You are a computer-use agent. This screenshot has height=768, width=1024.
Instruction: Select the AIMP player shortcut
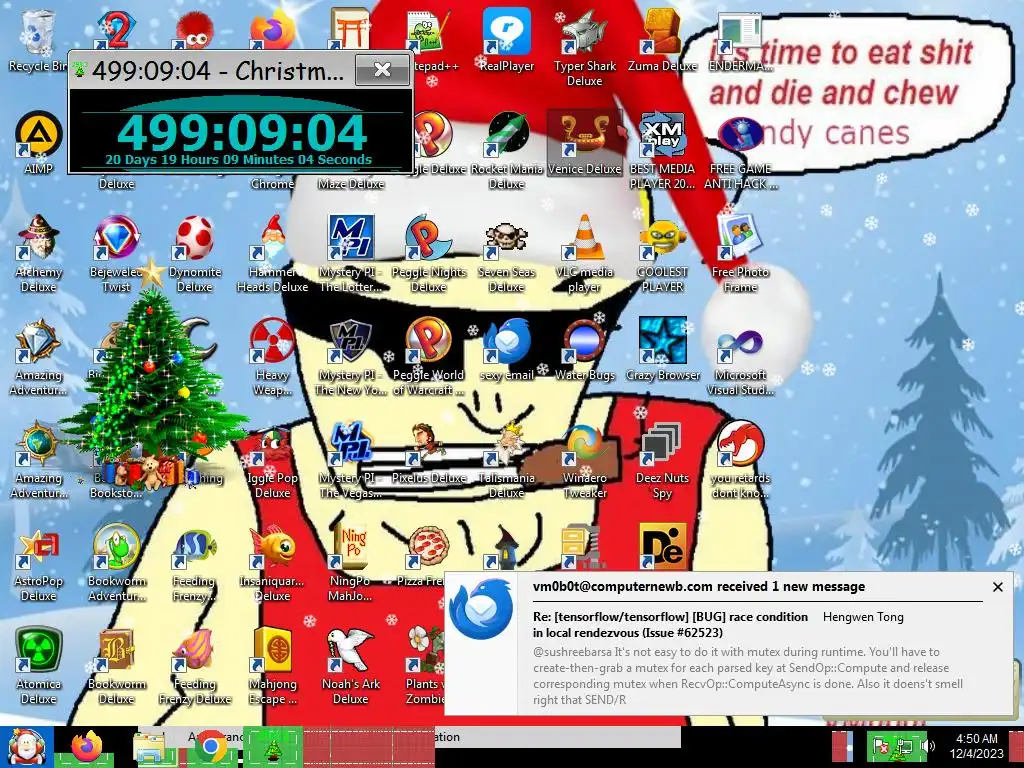(x=39, y=142)
